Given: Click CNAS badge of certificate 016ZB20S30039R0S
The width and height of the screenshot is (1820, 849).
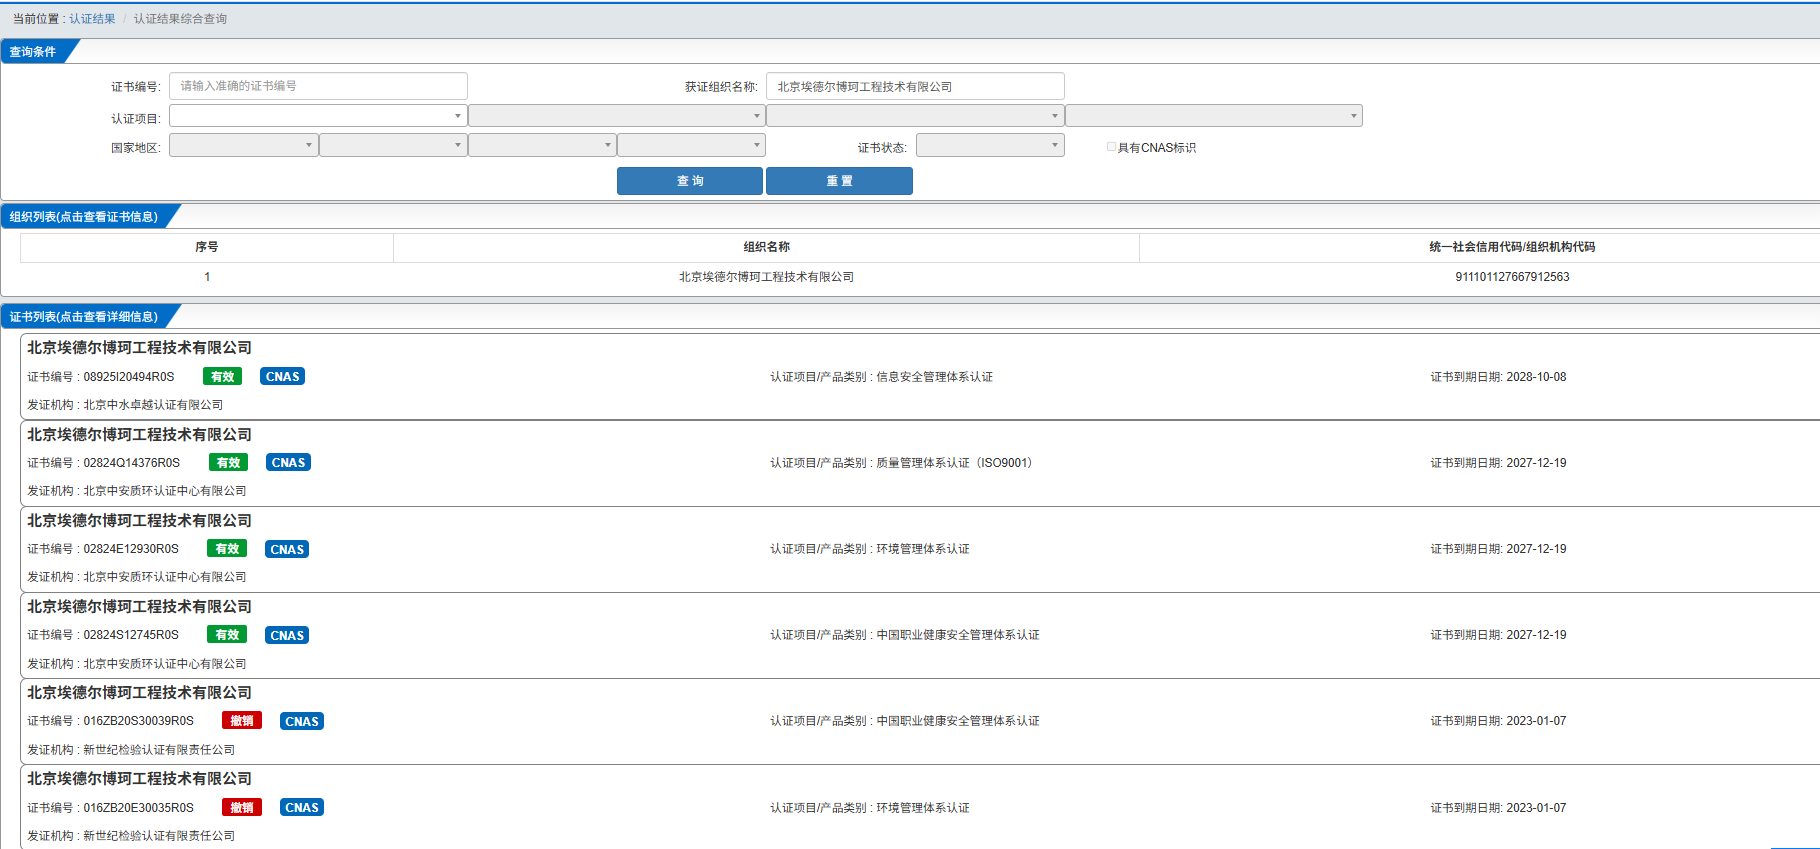Looking at the screenshot, I should (x=302, y=721).
